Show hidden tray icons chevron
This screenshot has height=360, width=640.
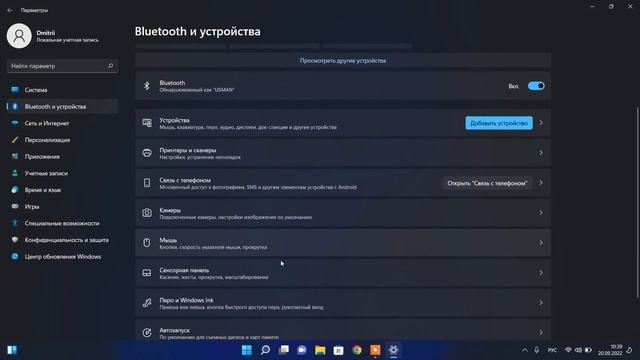(x=524, y=350)
